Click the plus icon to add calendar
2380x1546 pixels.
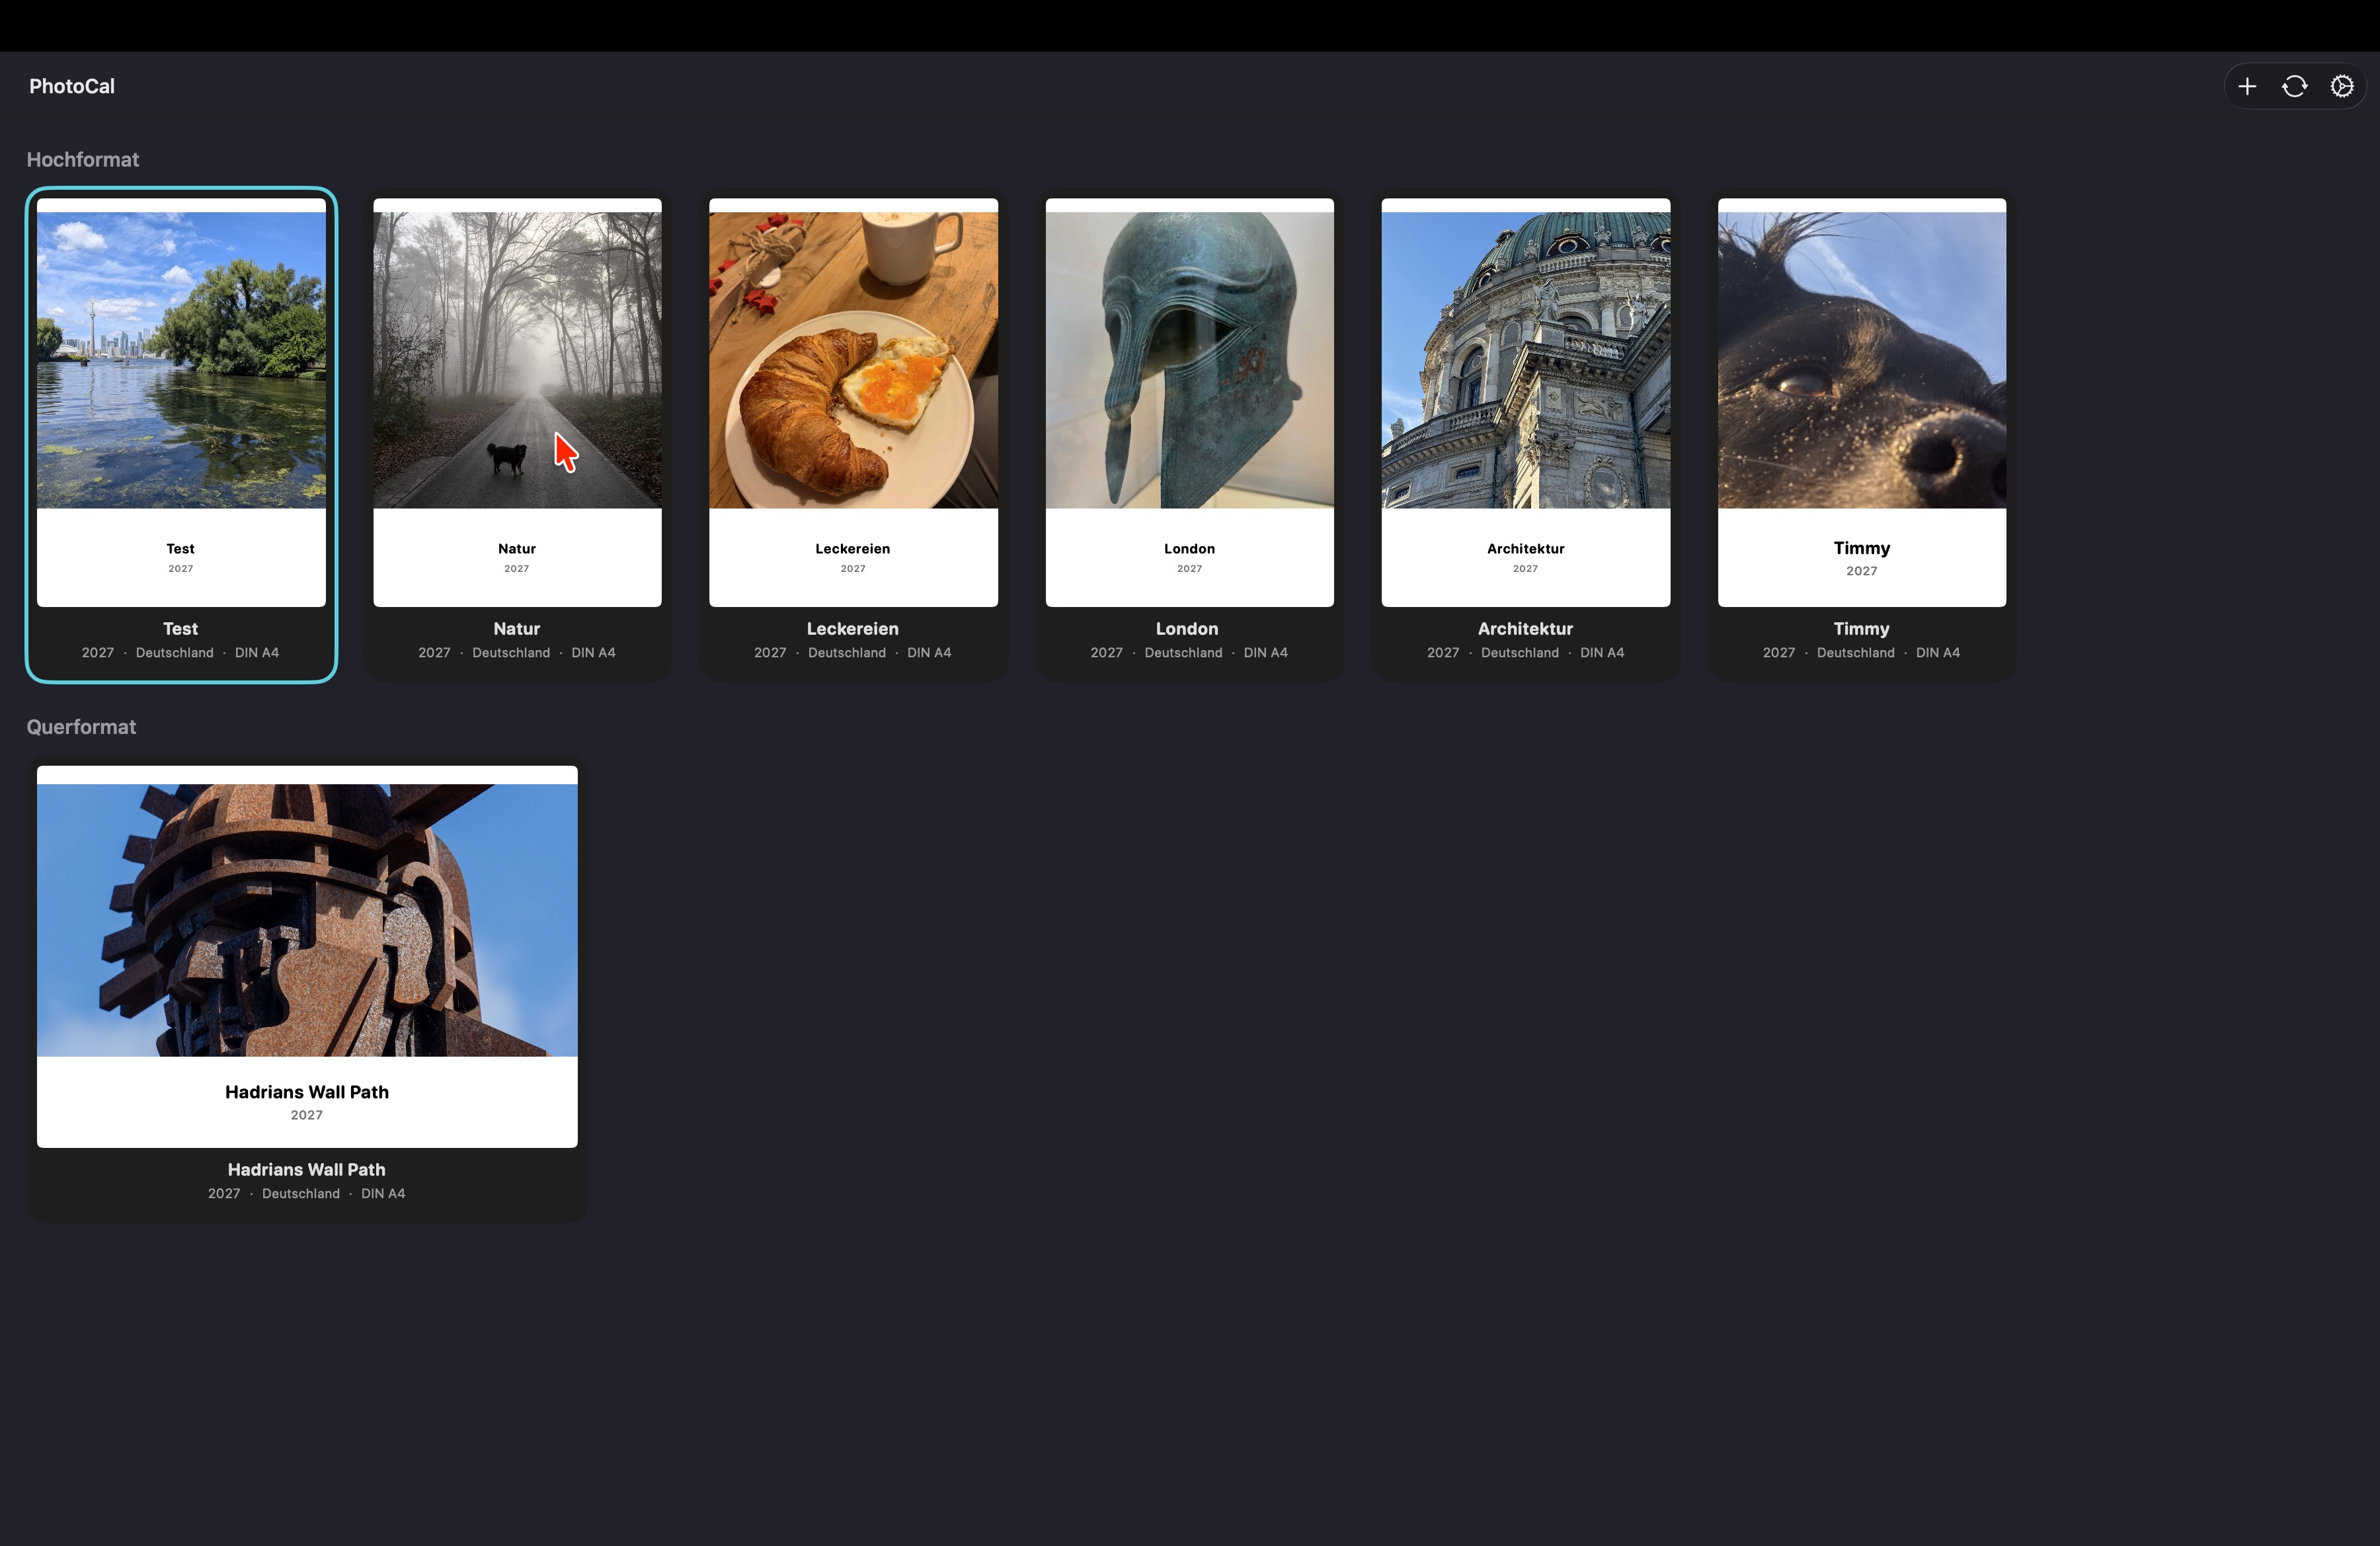(2246, 86)
